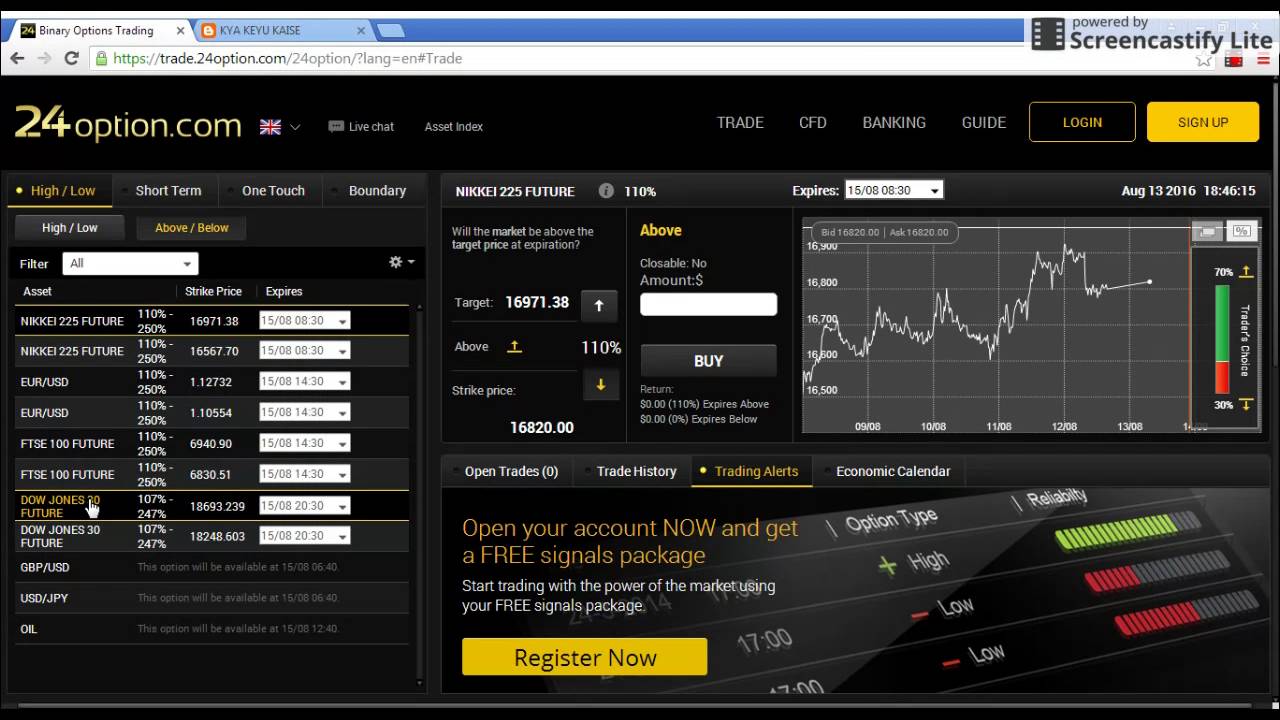Click the Register Now button
The image size is (1280, 720).
pos(585,657)
